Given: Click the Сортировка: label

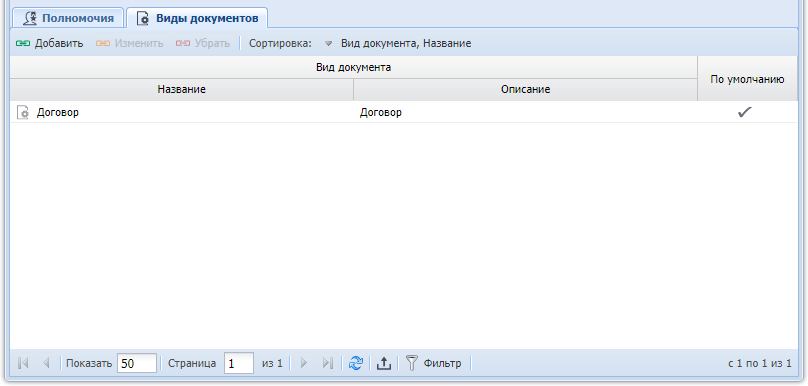Looking at the screenshot, I should tap(281, 43).
